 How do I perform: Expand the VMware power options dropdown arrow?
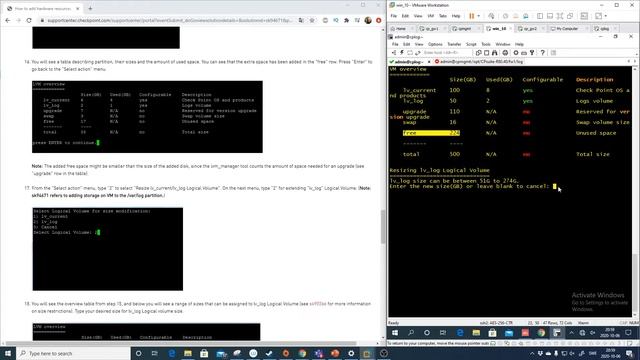(x=478, y=16)
